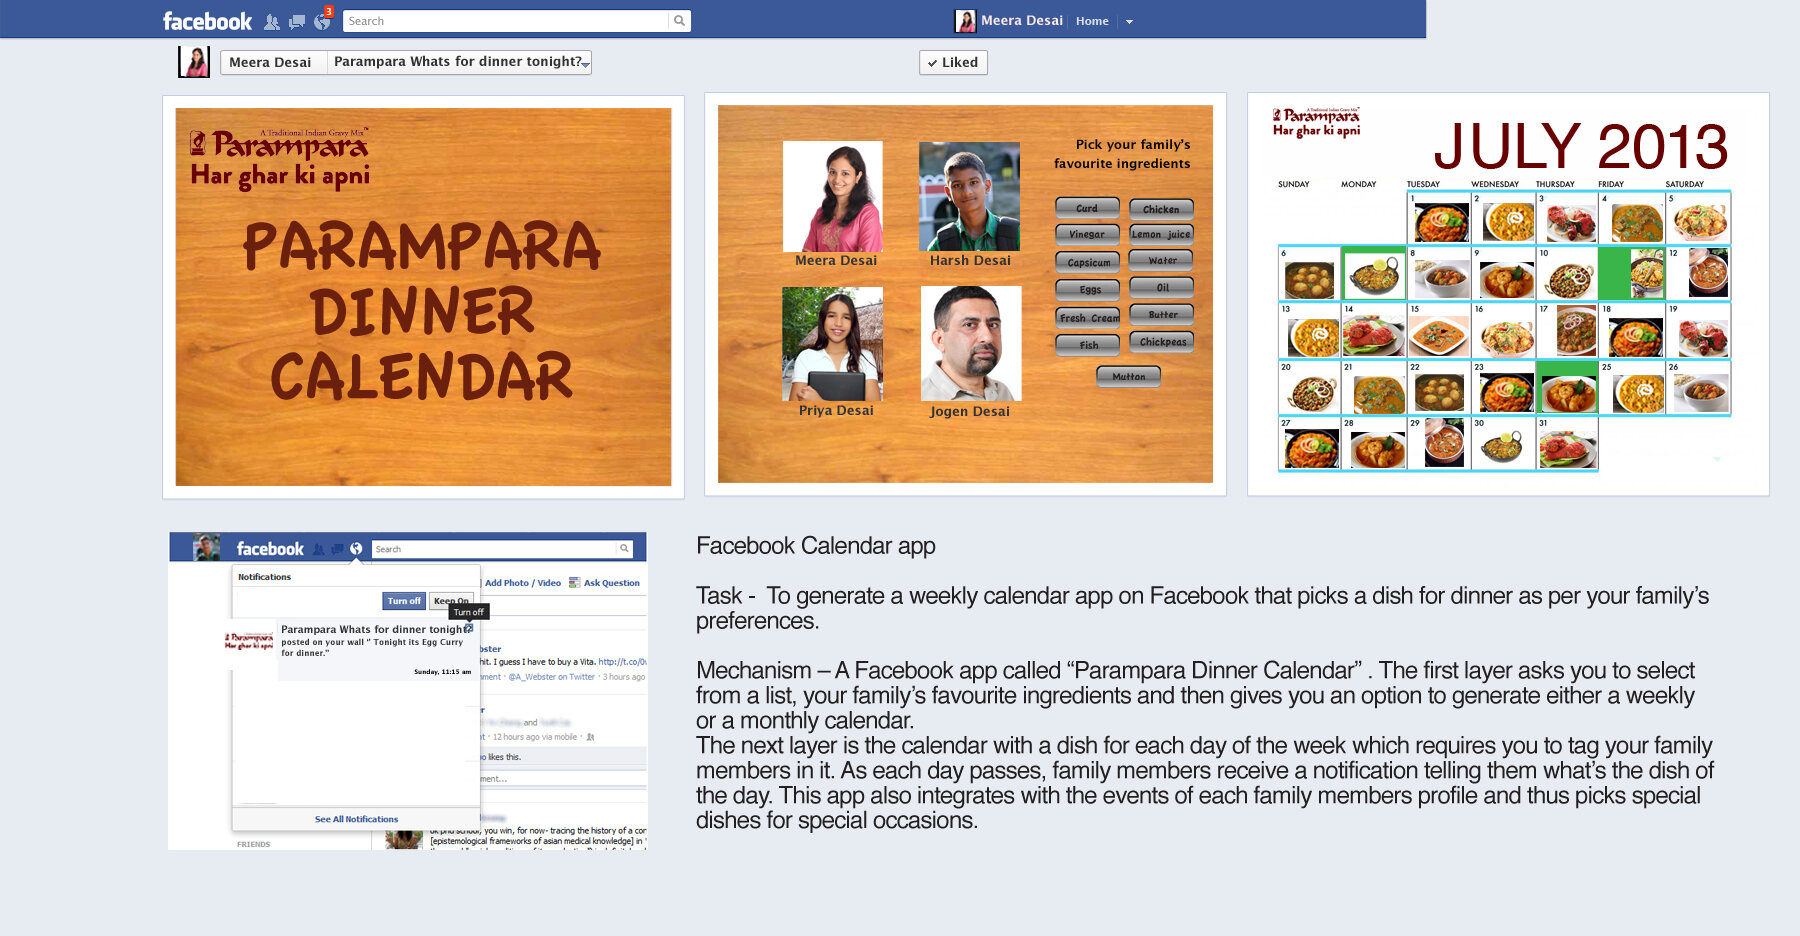Open See All Notifications link
The width and height of the screenshot is (1800, 936).
(356, 819)
